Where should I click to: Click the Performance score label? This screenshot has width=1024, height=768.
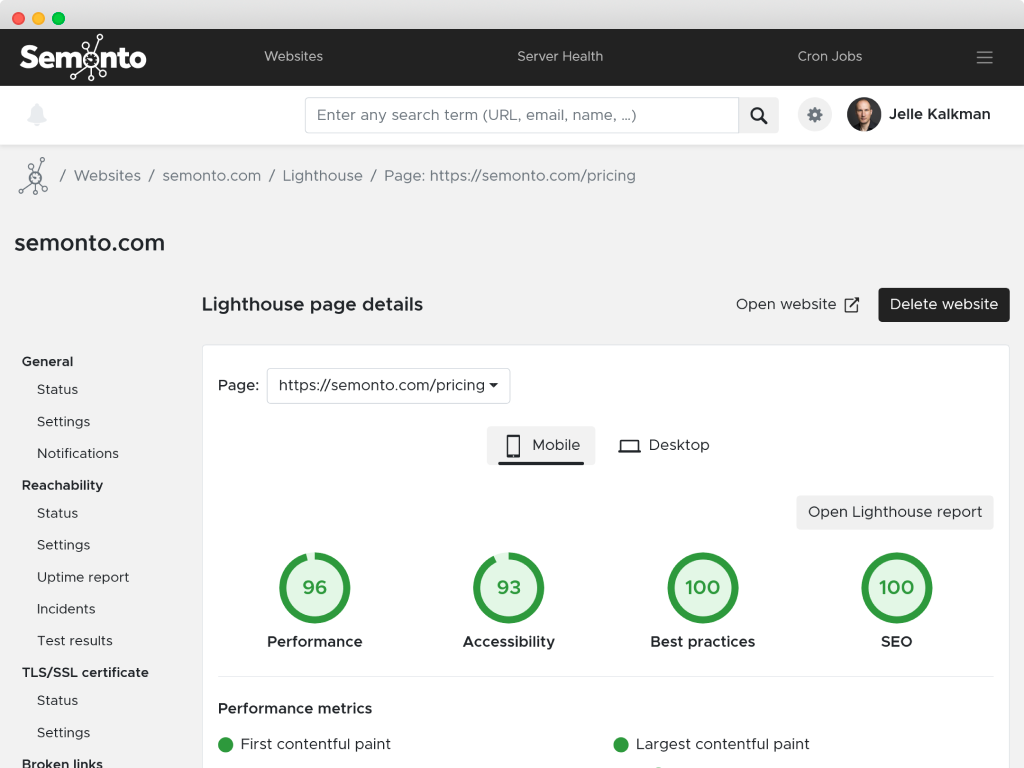(315, 642)
